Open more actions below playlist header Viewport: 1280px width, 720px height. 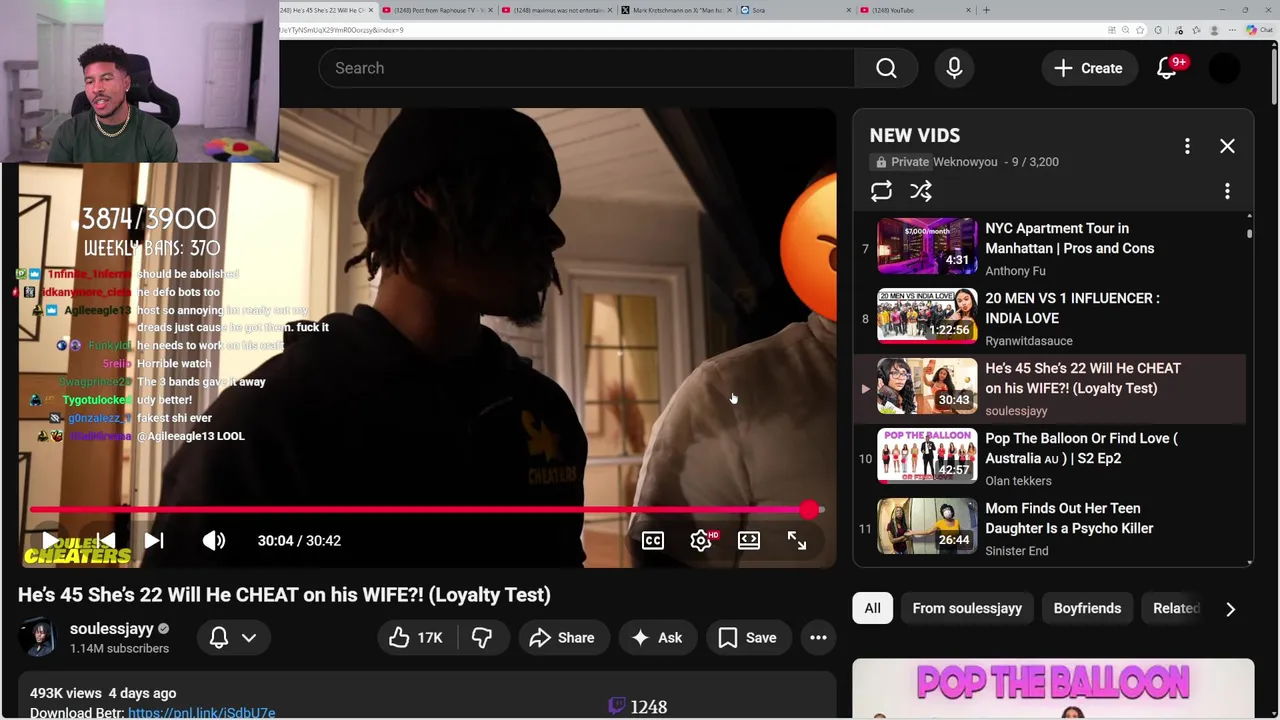1227,191
